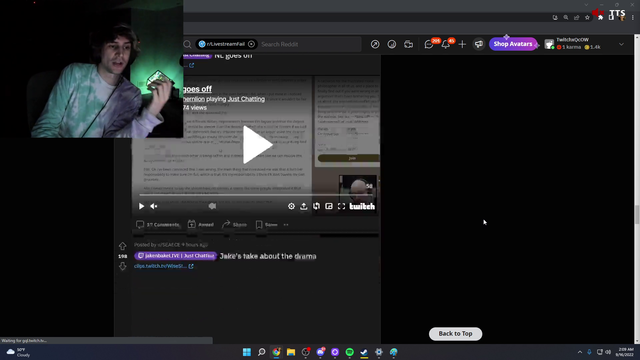This screenshot has width=640, height=360.
Task: Open Jake's take about the drama post
Action: tap(268, 256)
